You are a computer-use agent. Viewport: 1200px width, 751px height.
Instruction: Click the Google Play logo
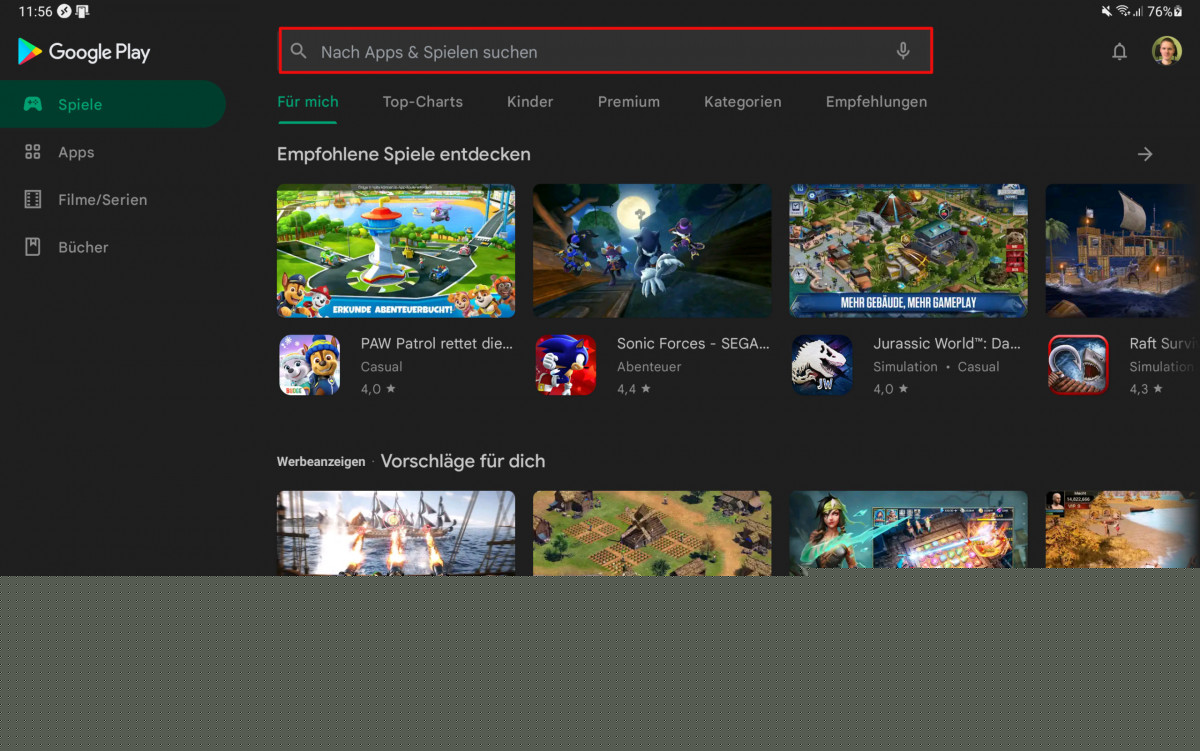[84, 52]
